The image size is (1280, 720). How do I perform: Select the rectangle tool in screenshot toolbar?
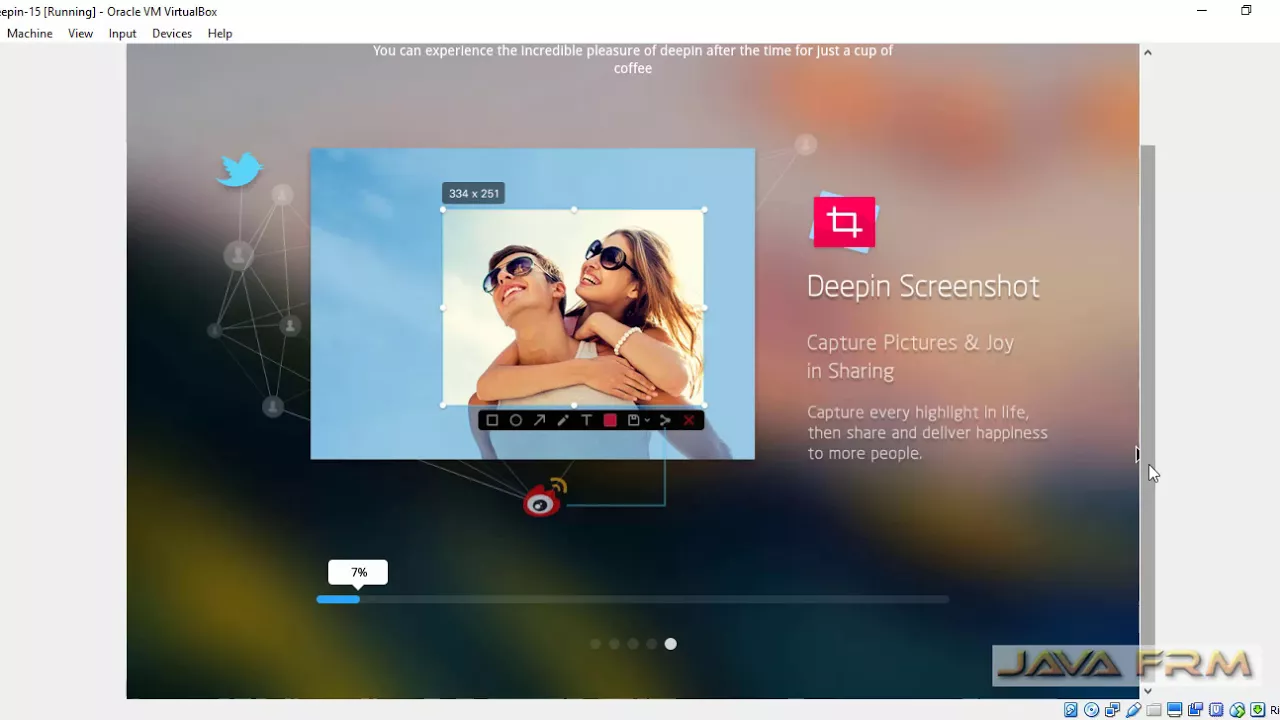tap(492, 421)
